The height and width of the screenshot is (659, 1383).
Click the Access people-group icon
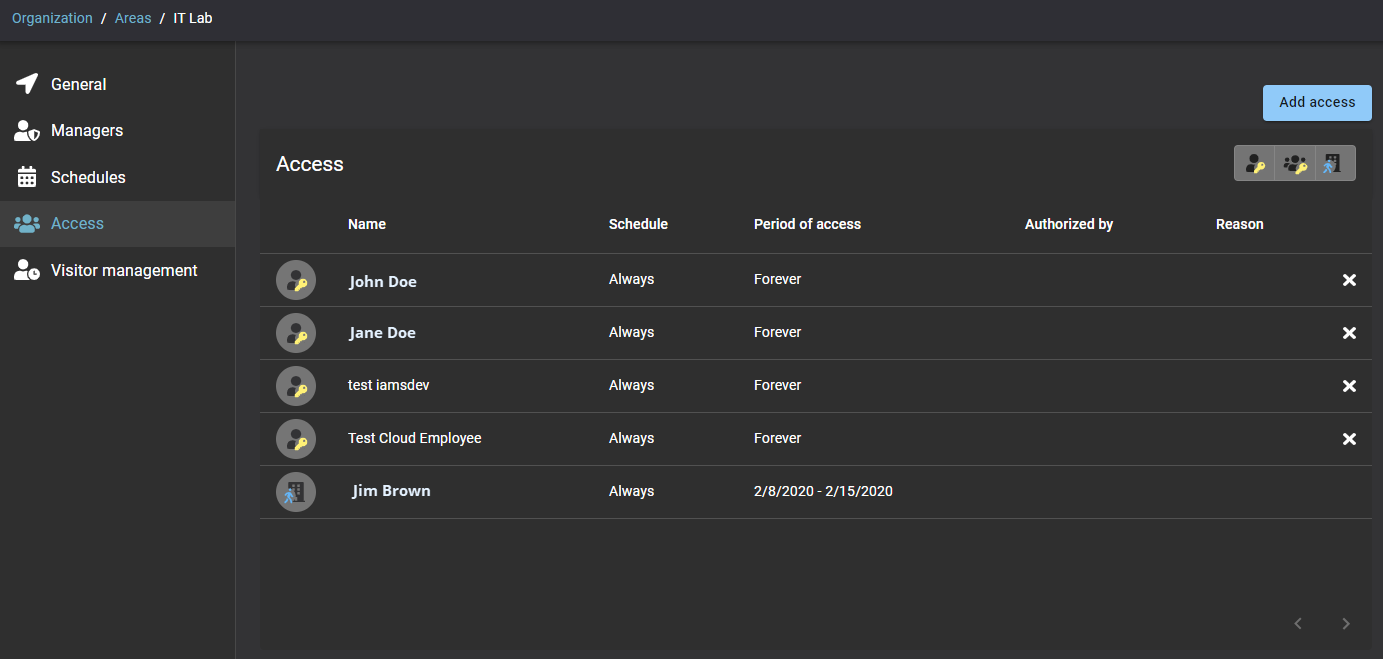click(27, 224)
